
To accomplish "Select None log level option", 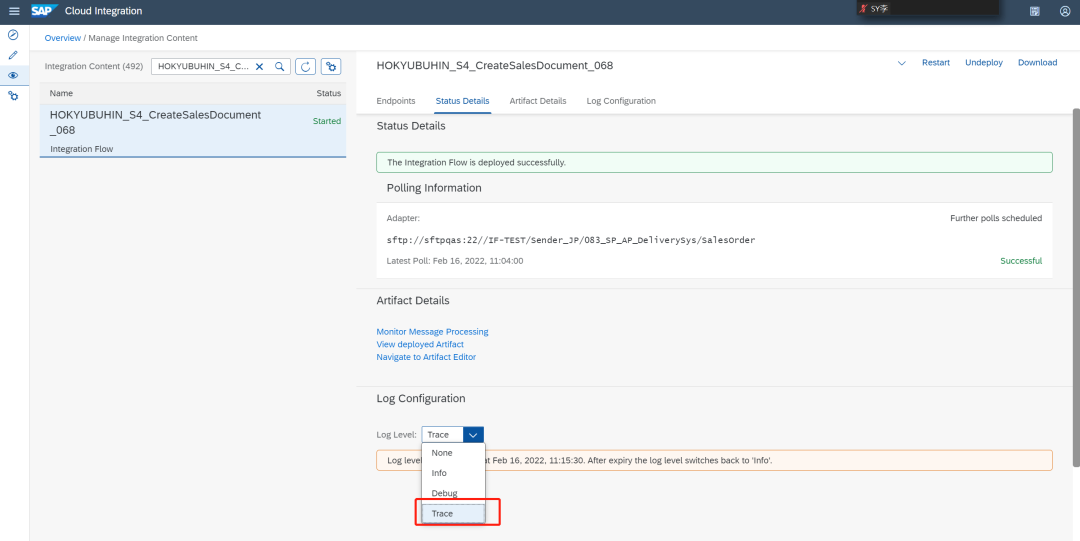I will [x=453, y=453].
